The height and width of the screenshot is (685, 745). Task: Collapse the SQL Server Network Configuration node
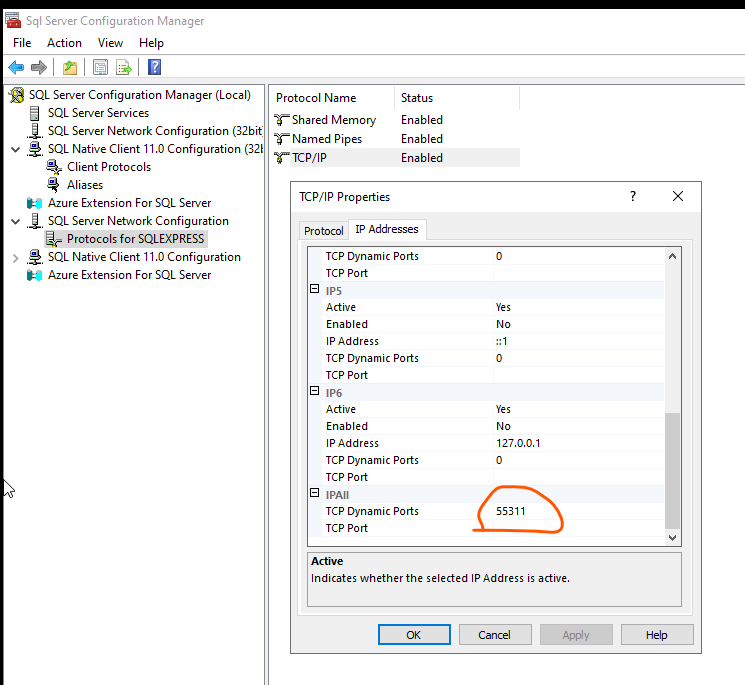(x=16, y=221)
